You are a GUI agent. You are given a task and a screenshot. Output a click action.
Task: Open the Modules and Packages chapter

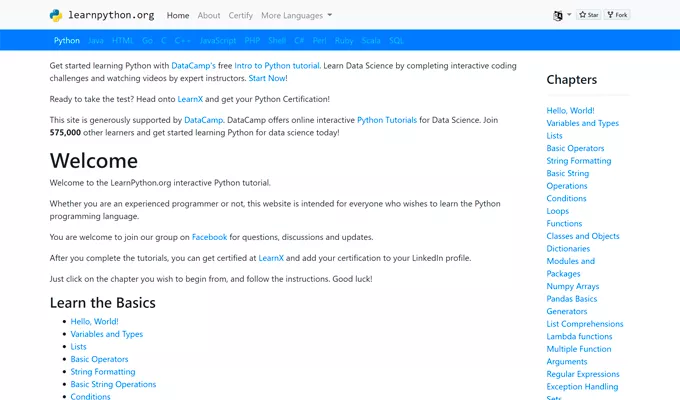570,268
